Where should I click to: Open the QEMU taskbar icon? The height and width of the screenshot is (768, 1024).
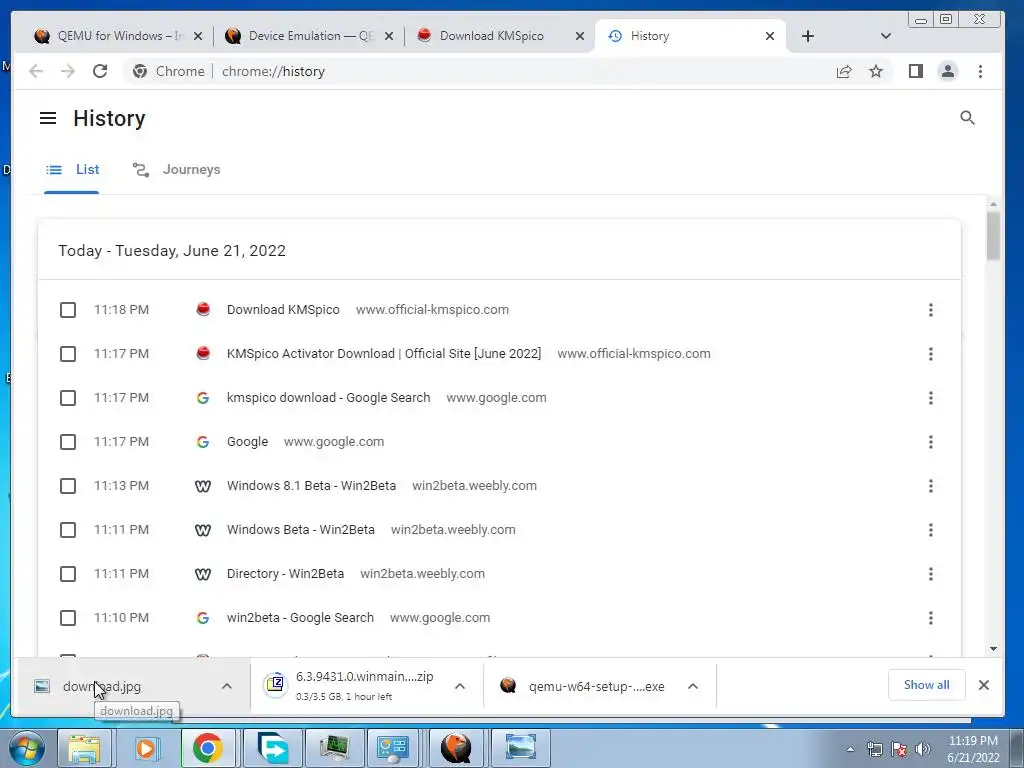456,748
